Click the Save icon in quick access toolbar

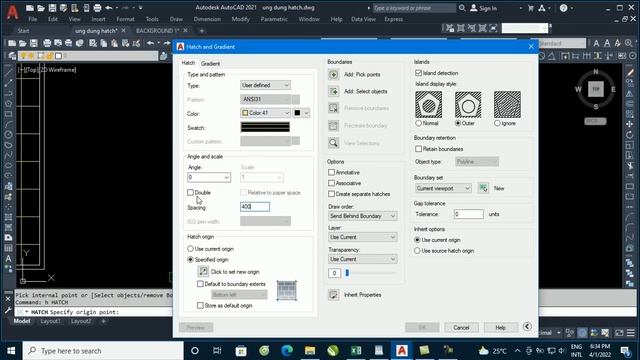point(52,8)
